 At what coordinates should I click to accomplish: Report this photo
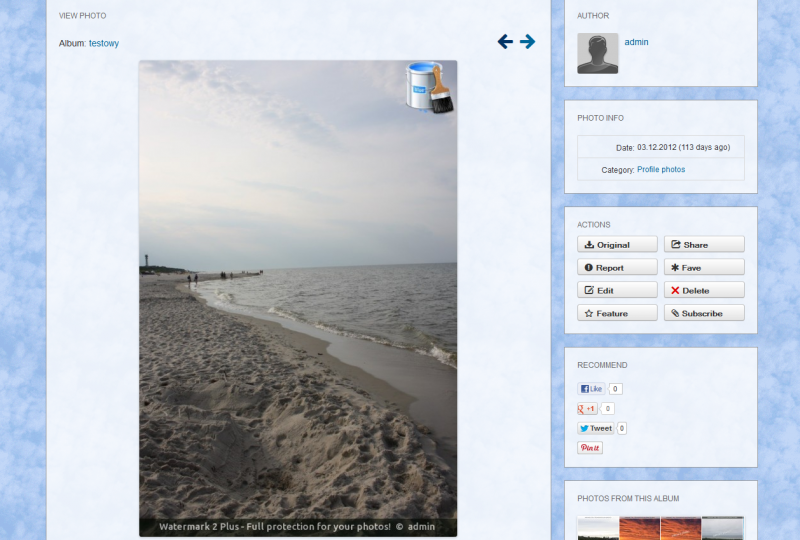click(617, 267)
